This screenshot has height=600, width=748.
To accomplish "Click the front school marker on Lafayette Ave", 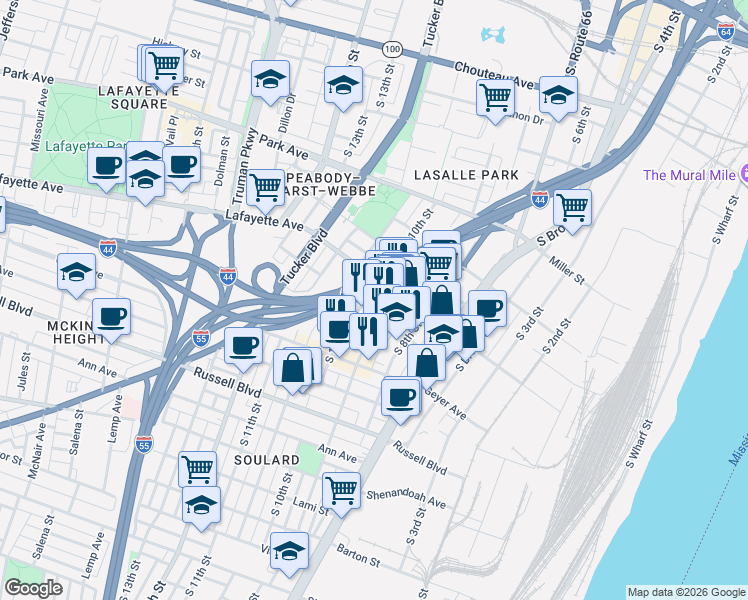I will [145, 179].
